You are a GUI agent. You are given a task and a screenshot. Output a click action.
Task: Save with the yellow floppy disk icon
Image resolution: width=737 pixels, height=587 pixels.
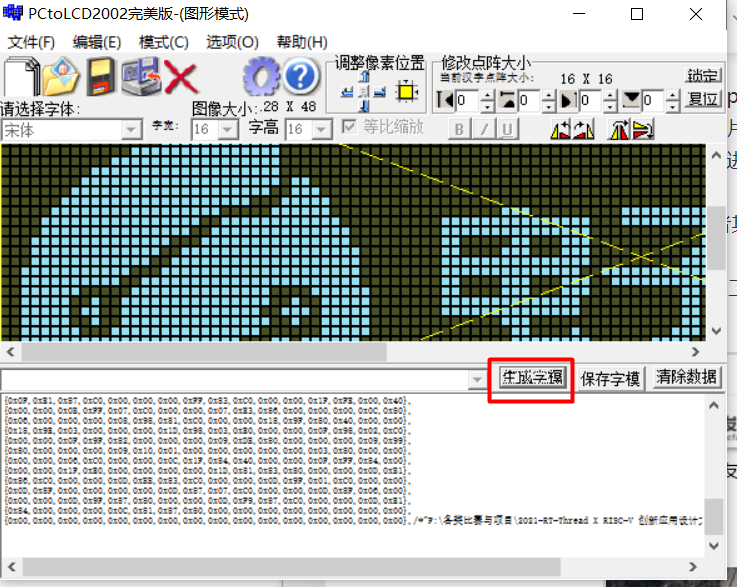point(101,76)
